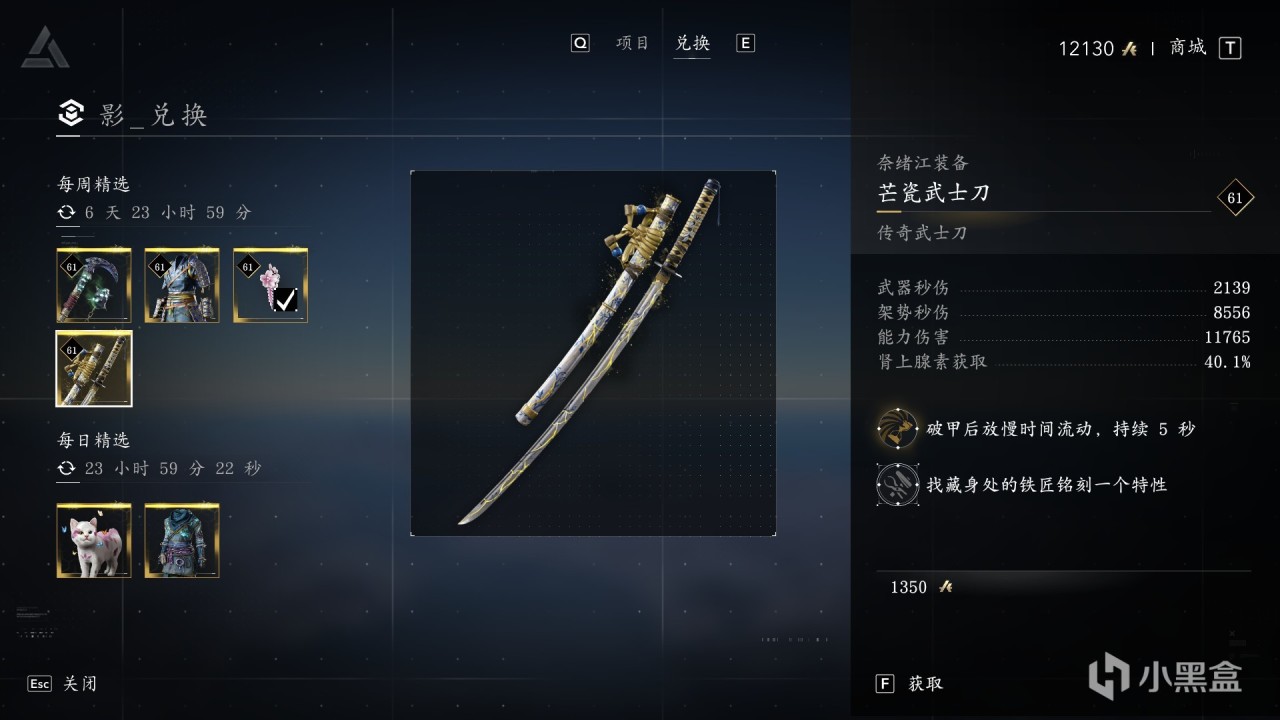Click the E key next-tab icon
Viewport: 1280px width, 720px height.
tap(745, 43)
